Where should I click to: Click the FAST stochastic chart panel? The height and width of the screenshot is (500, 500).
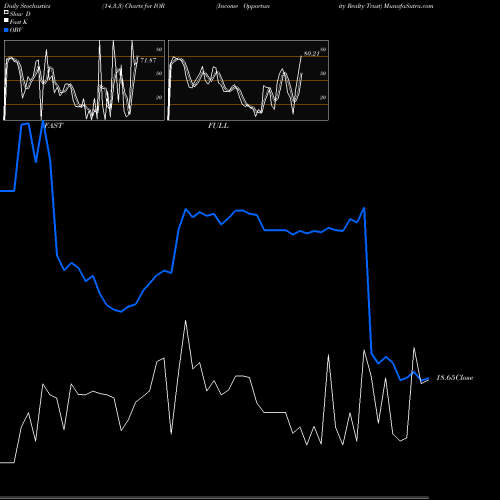(x=84, y=80)
